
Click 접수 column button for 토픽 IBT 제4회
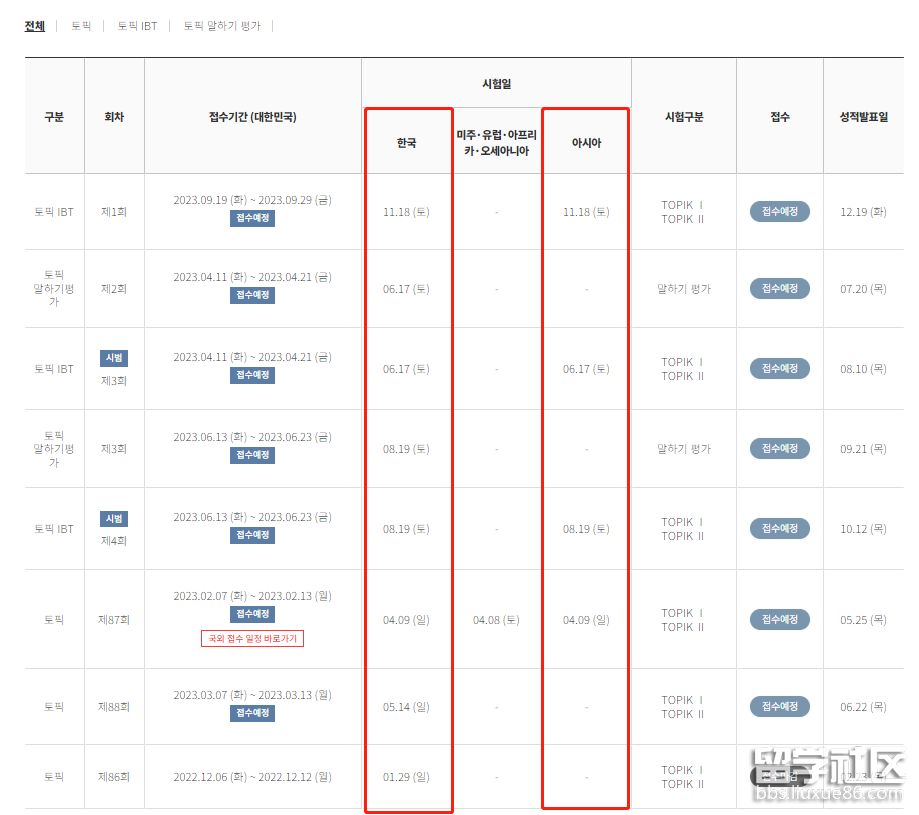click(779, 528)
